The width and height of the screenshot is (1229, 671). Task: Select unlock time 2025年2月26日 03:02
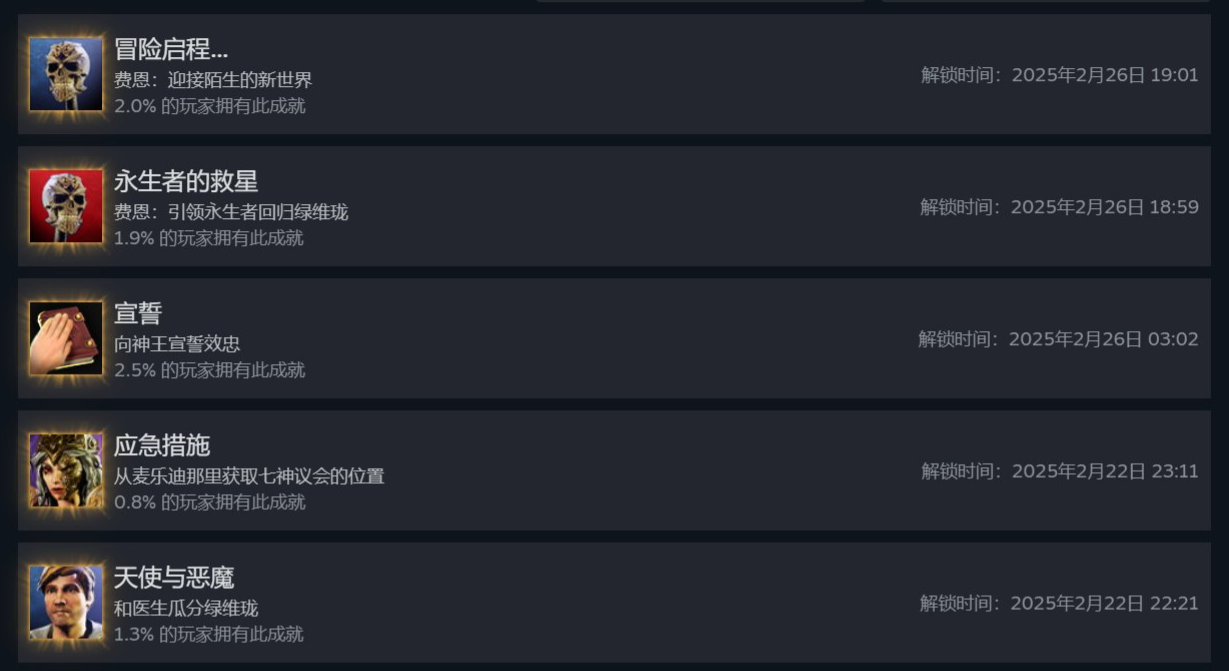(x=1058, y=339)
